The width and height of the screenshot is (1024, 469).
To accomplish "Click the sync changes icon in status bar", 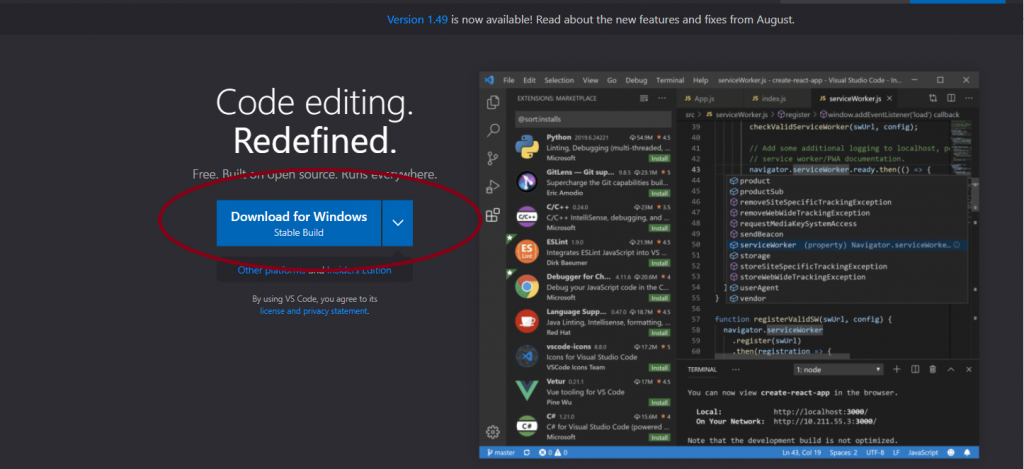I will coord(527,453).
